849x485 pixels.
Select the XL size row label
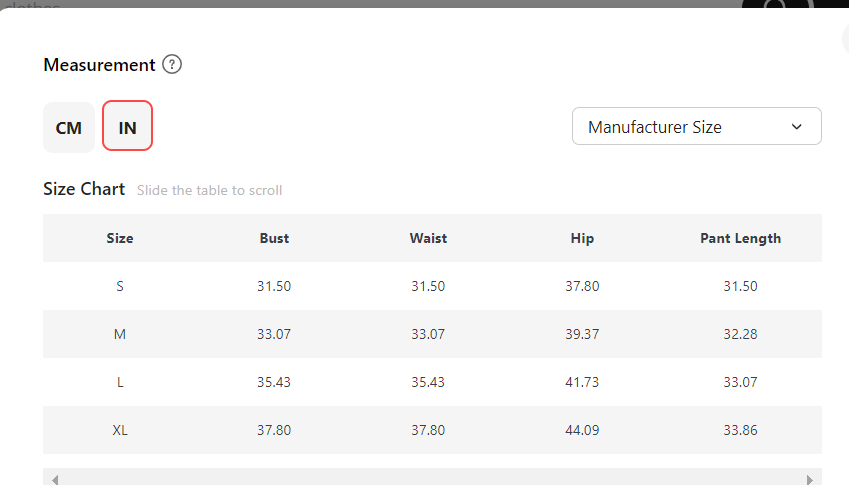coord(120,430)
